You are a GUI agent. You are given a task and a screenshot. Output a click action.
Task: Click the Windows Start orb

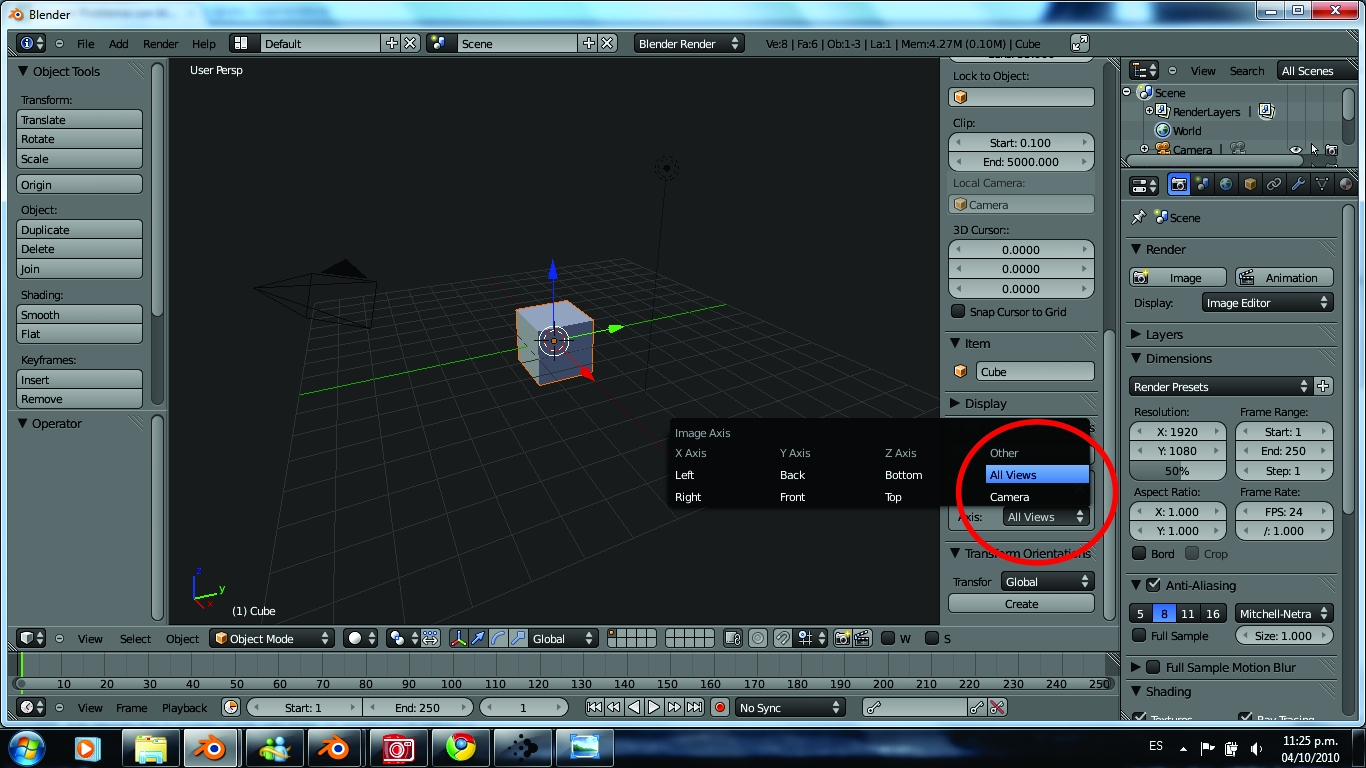[x=27, y=747]
